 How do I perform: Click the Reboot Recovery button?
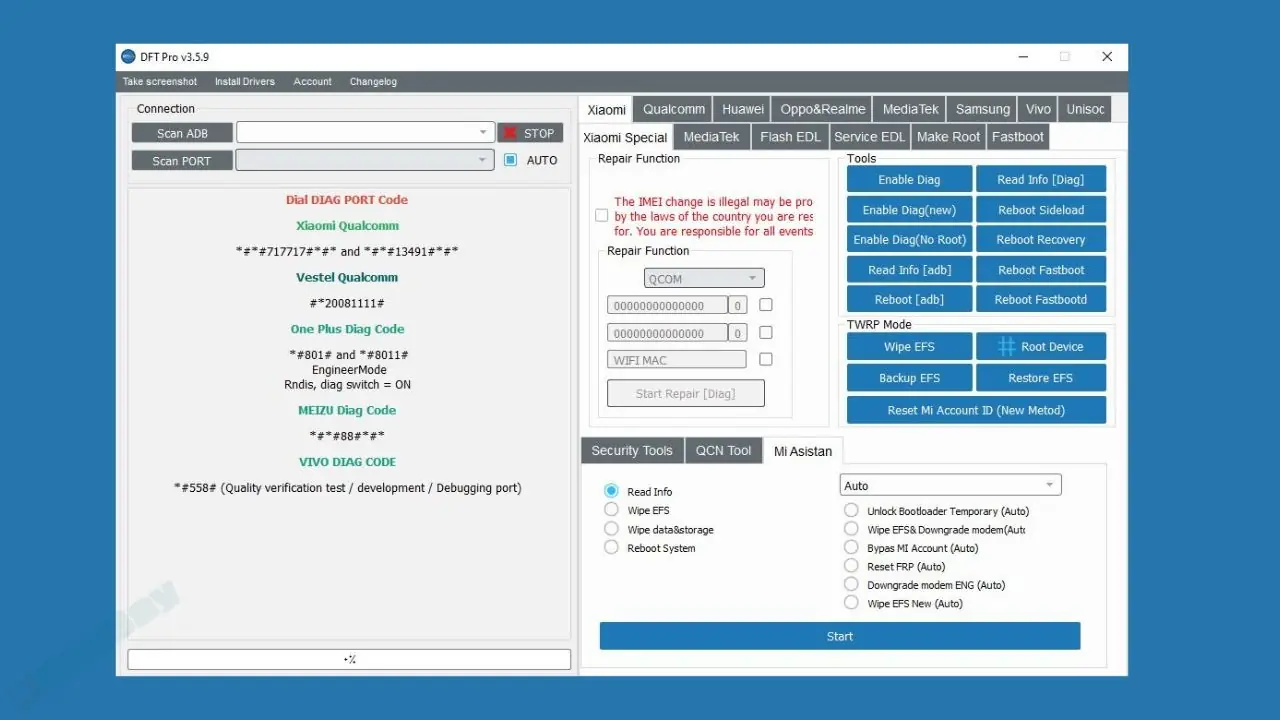point(1041,240)
